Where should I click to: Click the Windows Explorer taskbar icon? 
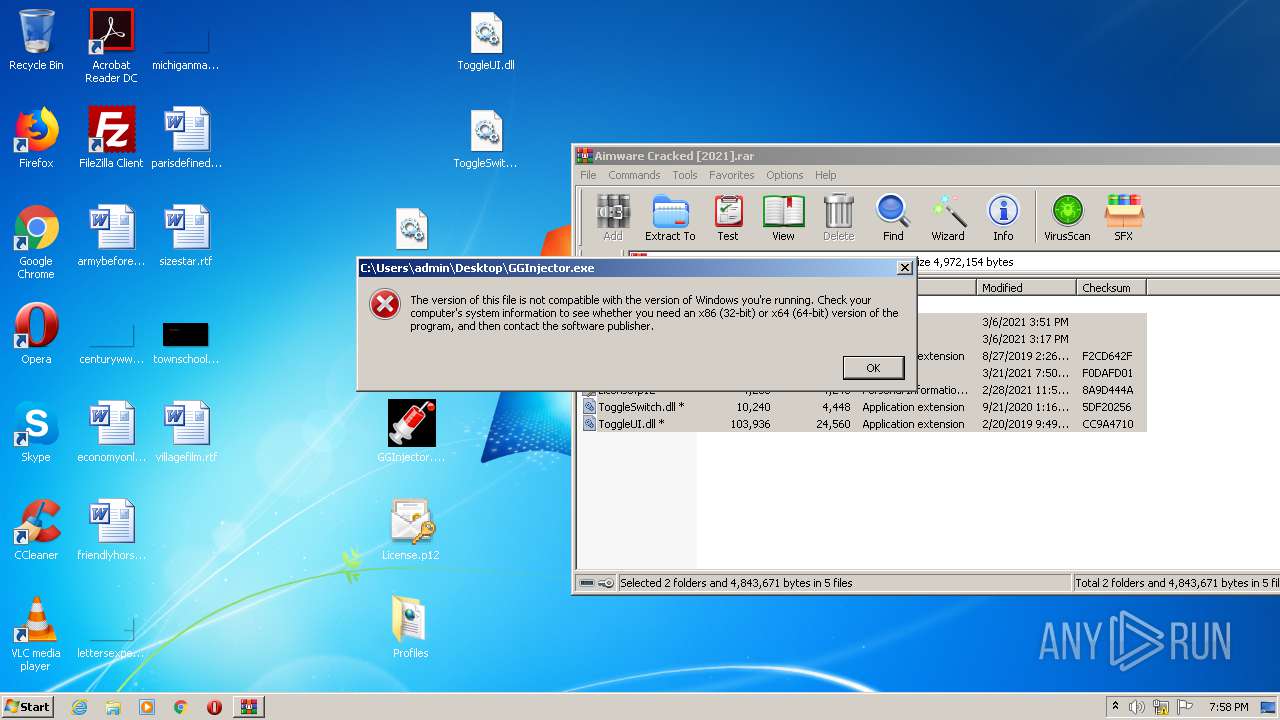(113, 707)
